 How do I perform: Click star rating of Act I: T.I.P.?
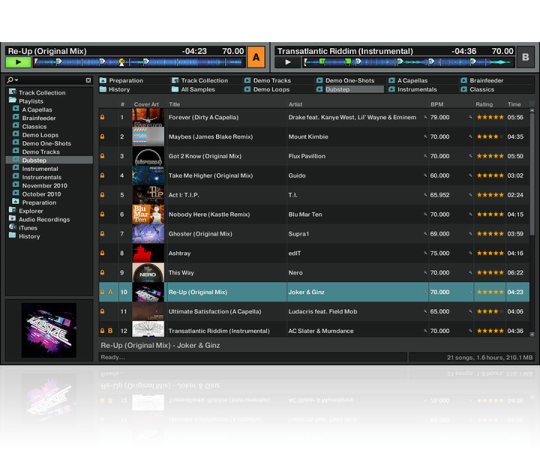pyautogui.click(x=490, y=195)
